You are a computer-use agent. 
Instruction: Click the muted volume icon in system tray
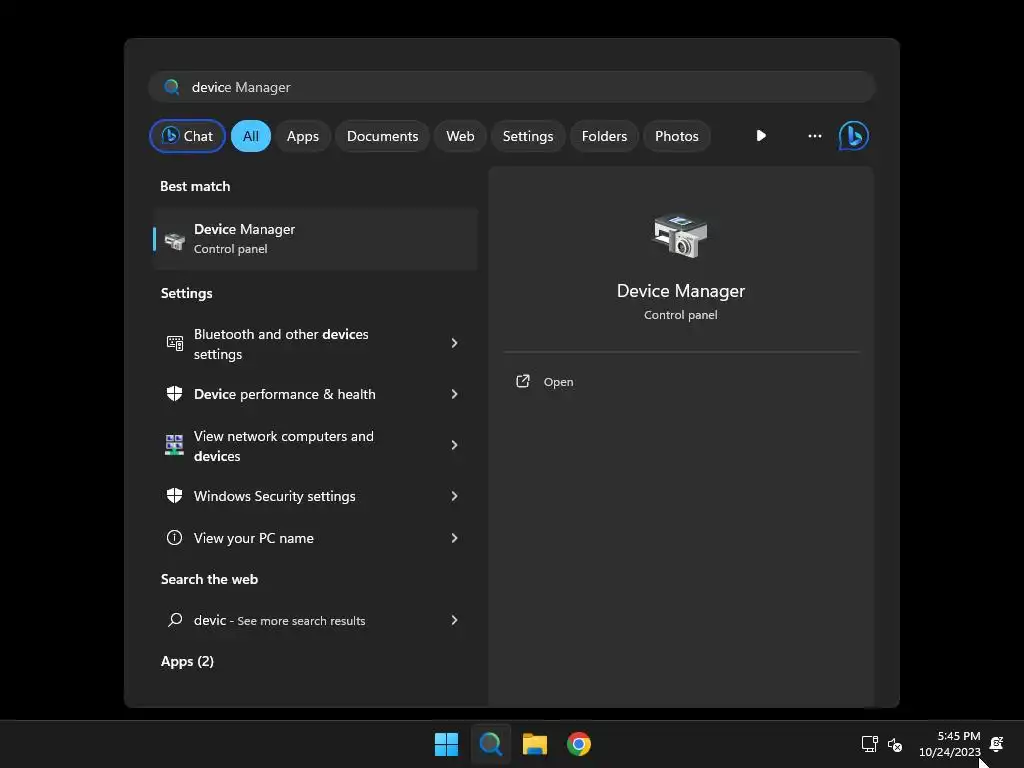895,744
